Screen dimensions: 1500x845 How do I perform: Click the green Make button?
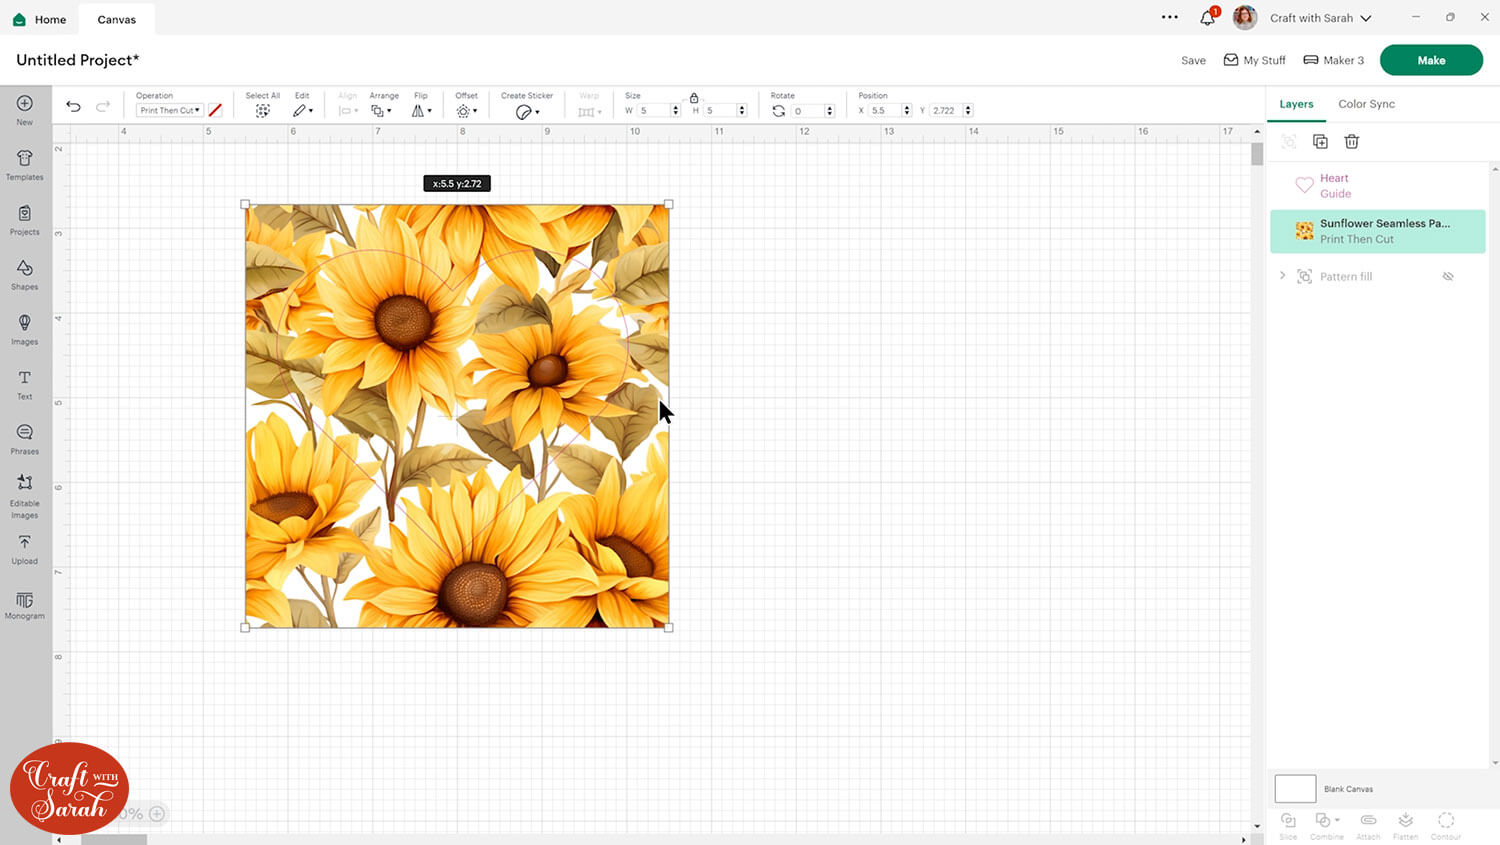[1430, 60]
